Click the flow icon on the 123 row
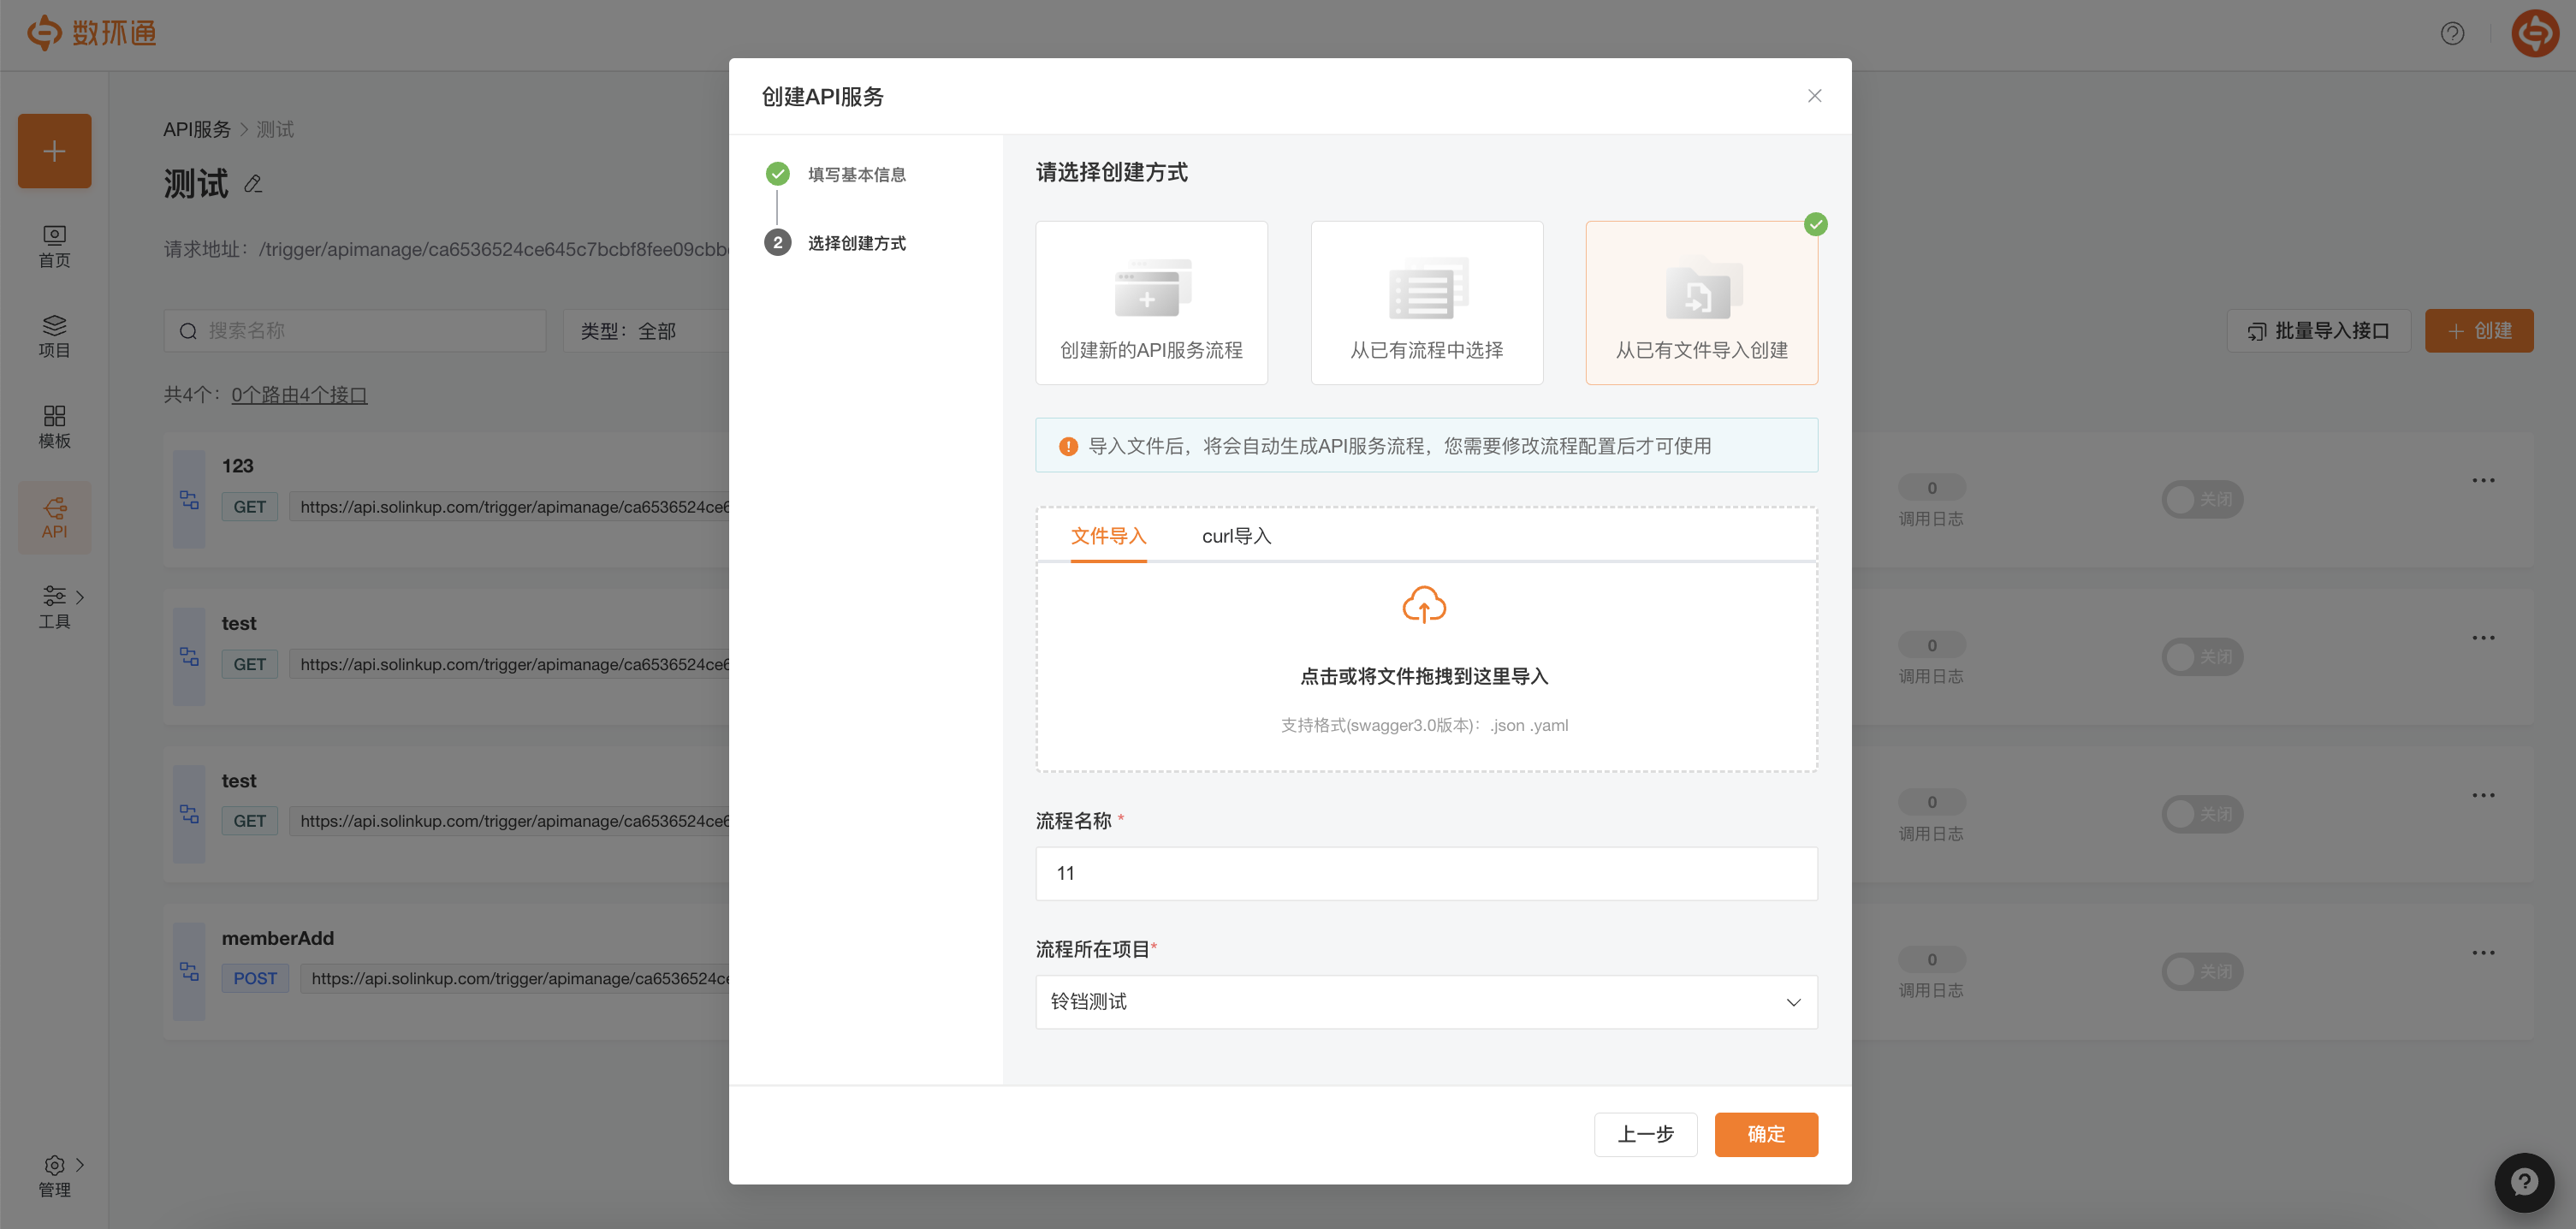This screenshot has width=2576, height=1229. [x=189, y=499]
